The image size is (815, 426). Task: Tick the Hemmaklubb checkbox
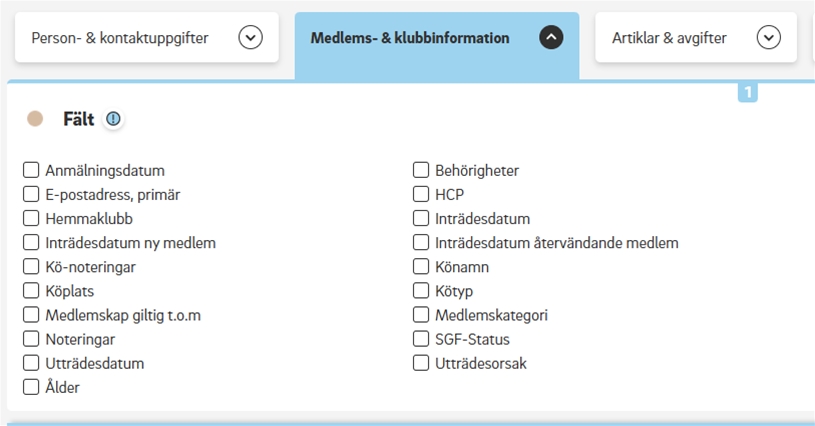(x=31, y=219)
